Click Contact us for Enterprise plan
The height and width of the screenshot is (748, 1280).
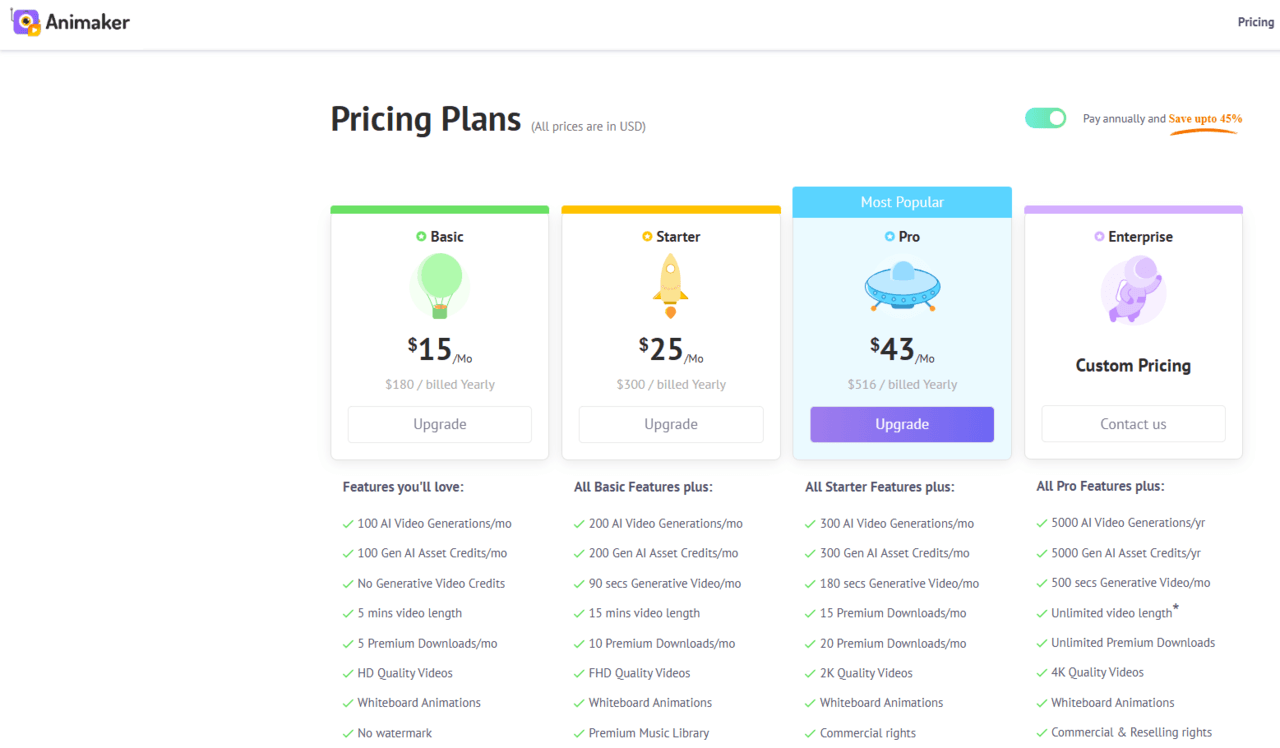point(1133,424)
